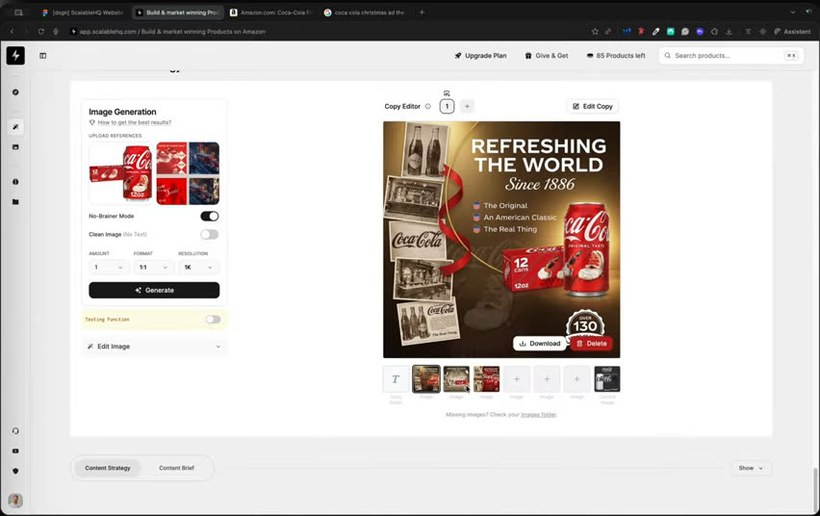
Task: Select the second generated image thumbnail
Action: (456, 379)
